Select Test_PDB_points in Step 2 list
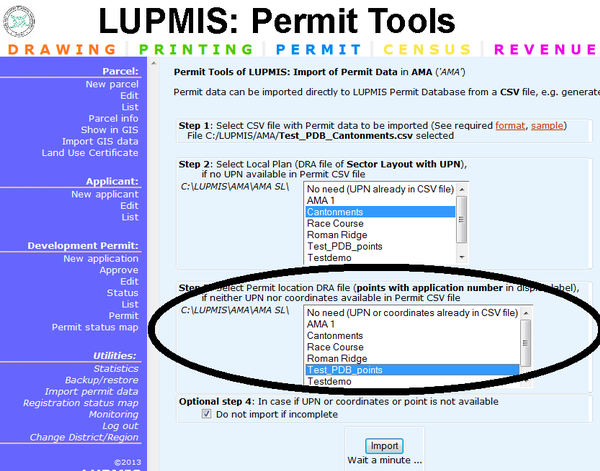The image size is (600, 471). [380, 246]
